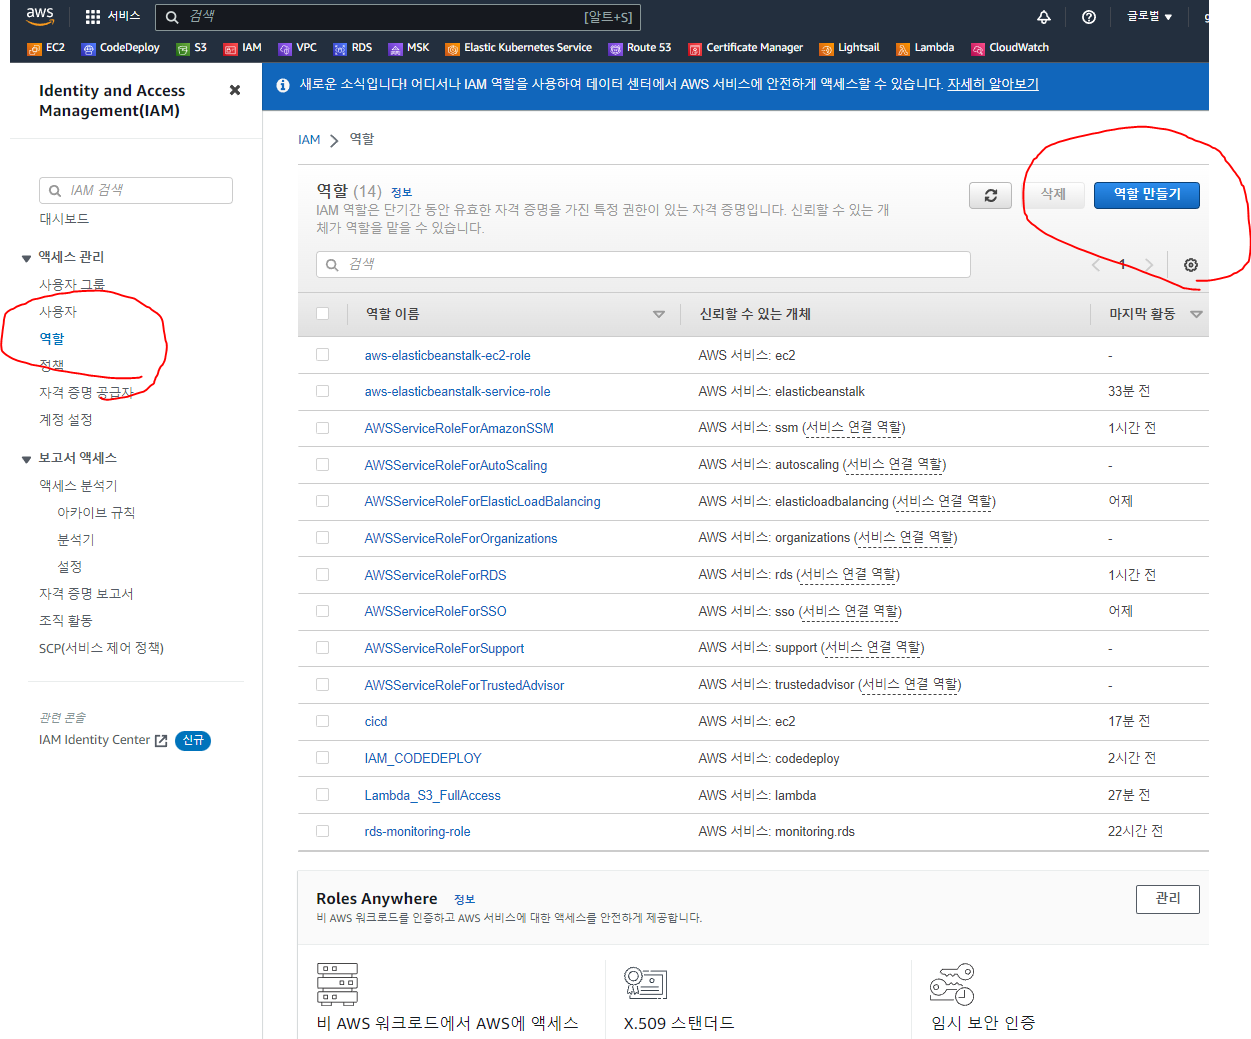This screenshot has width=1251, height=1039.
Task: Open CodeDeploy shortcut in favorites bar
Action: click(x=120, y=48)
